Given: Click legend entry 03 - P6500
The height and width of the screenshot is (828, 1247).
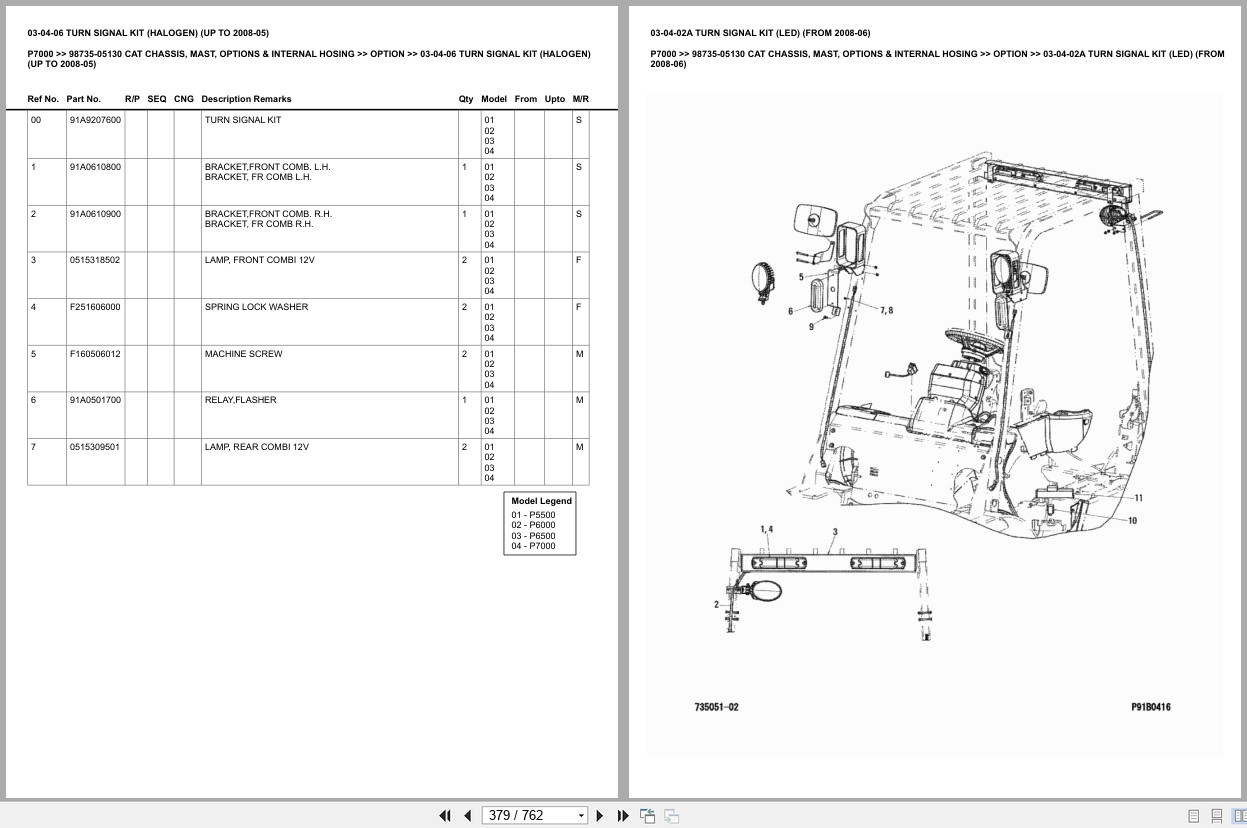Looking at the screenshot, I should tap(533, 536).
